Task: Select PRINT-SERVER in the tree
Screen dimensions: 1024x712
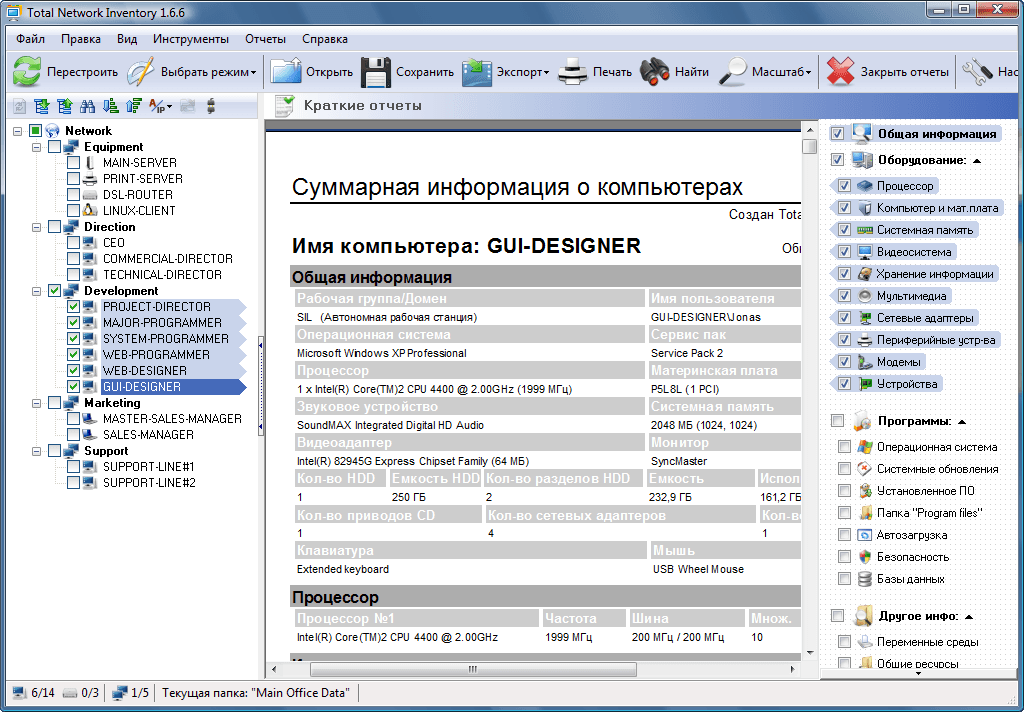Action: 142,178
